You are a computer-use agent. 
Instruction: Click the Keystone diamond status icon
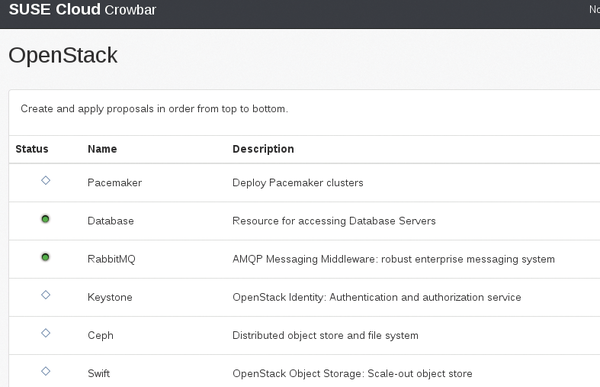click(46, 295)
